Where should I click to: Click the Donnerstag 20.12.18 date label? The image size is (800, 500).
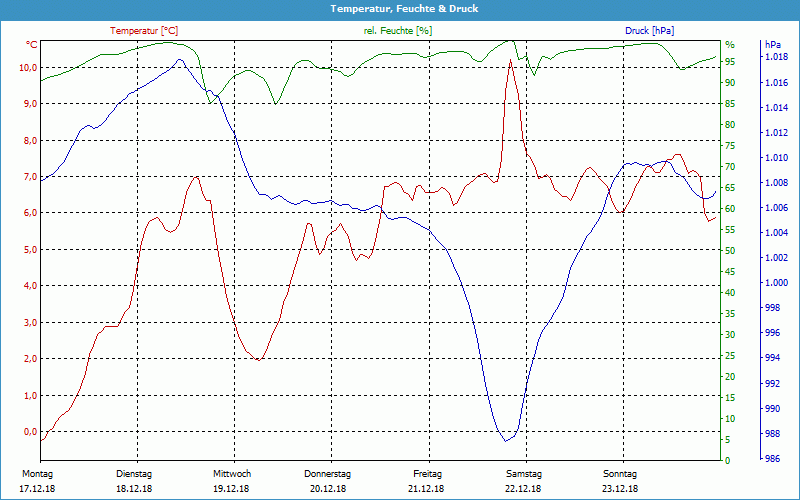(x=328, y=481)
